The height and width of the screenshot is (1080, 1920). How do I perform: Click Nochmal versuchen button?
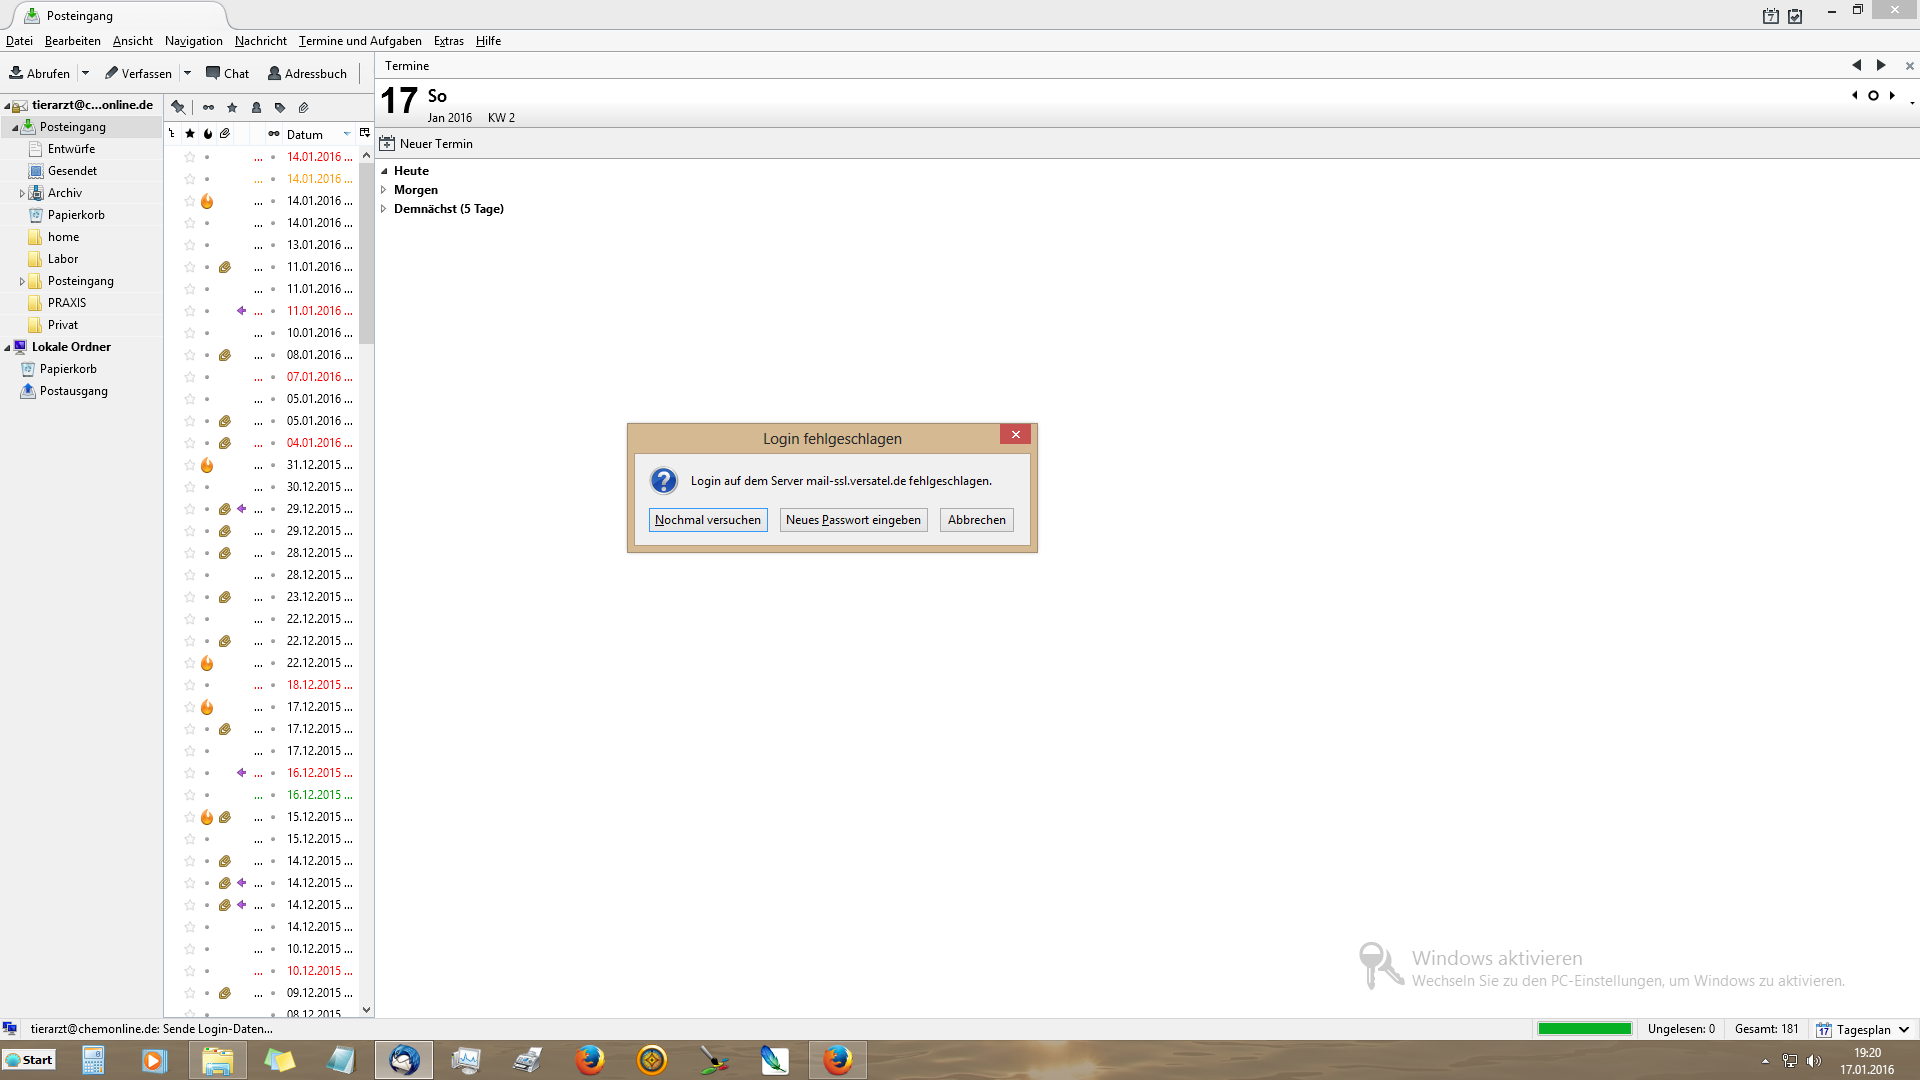[708, 520]
